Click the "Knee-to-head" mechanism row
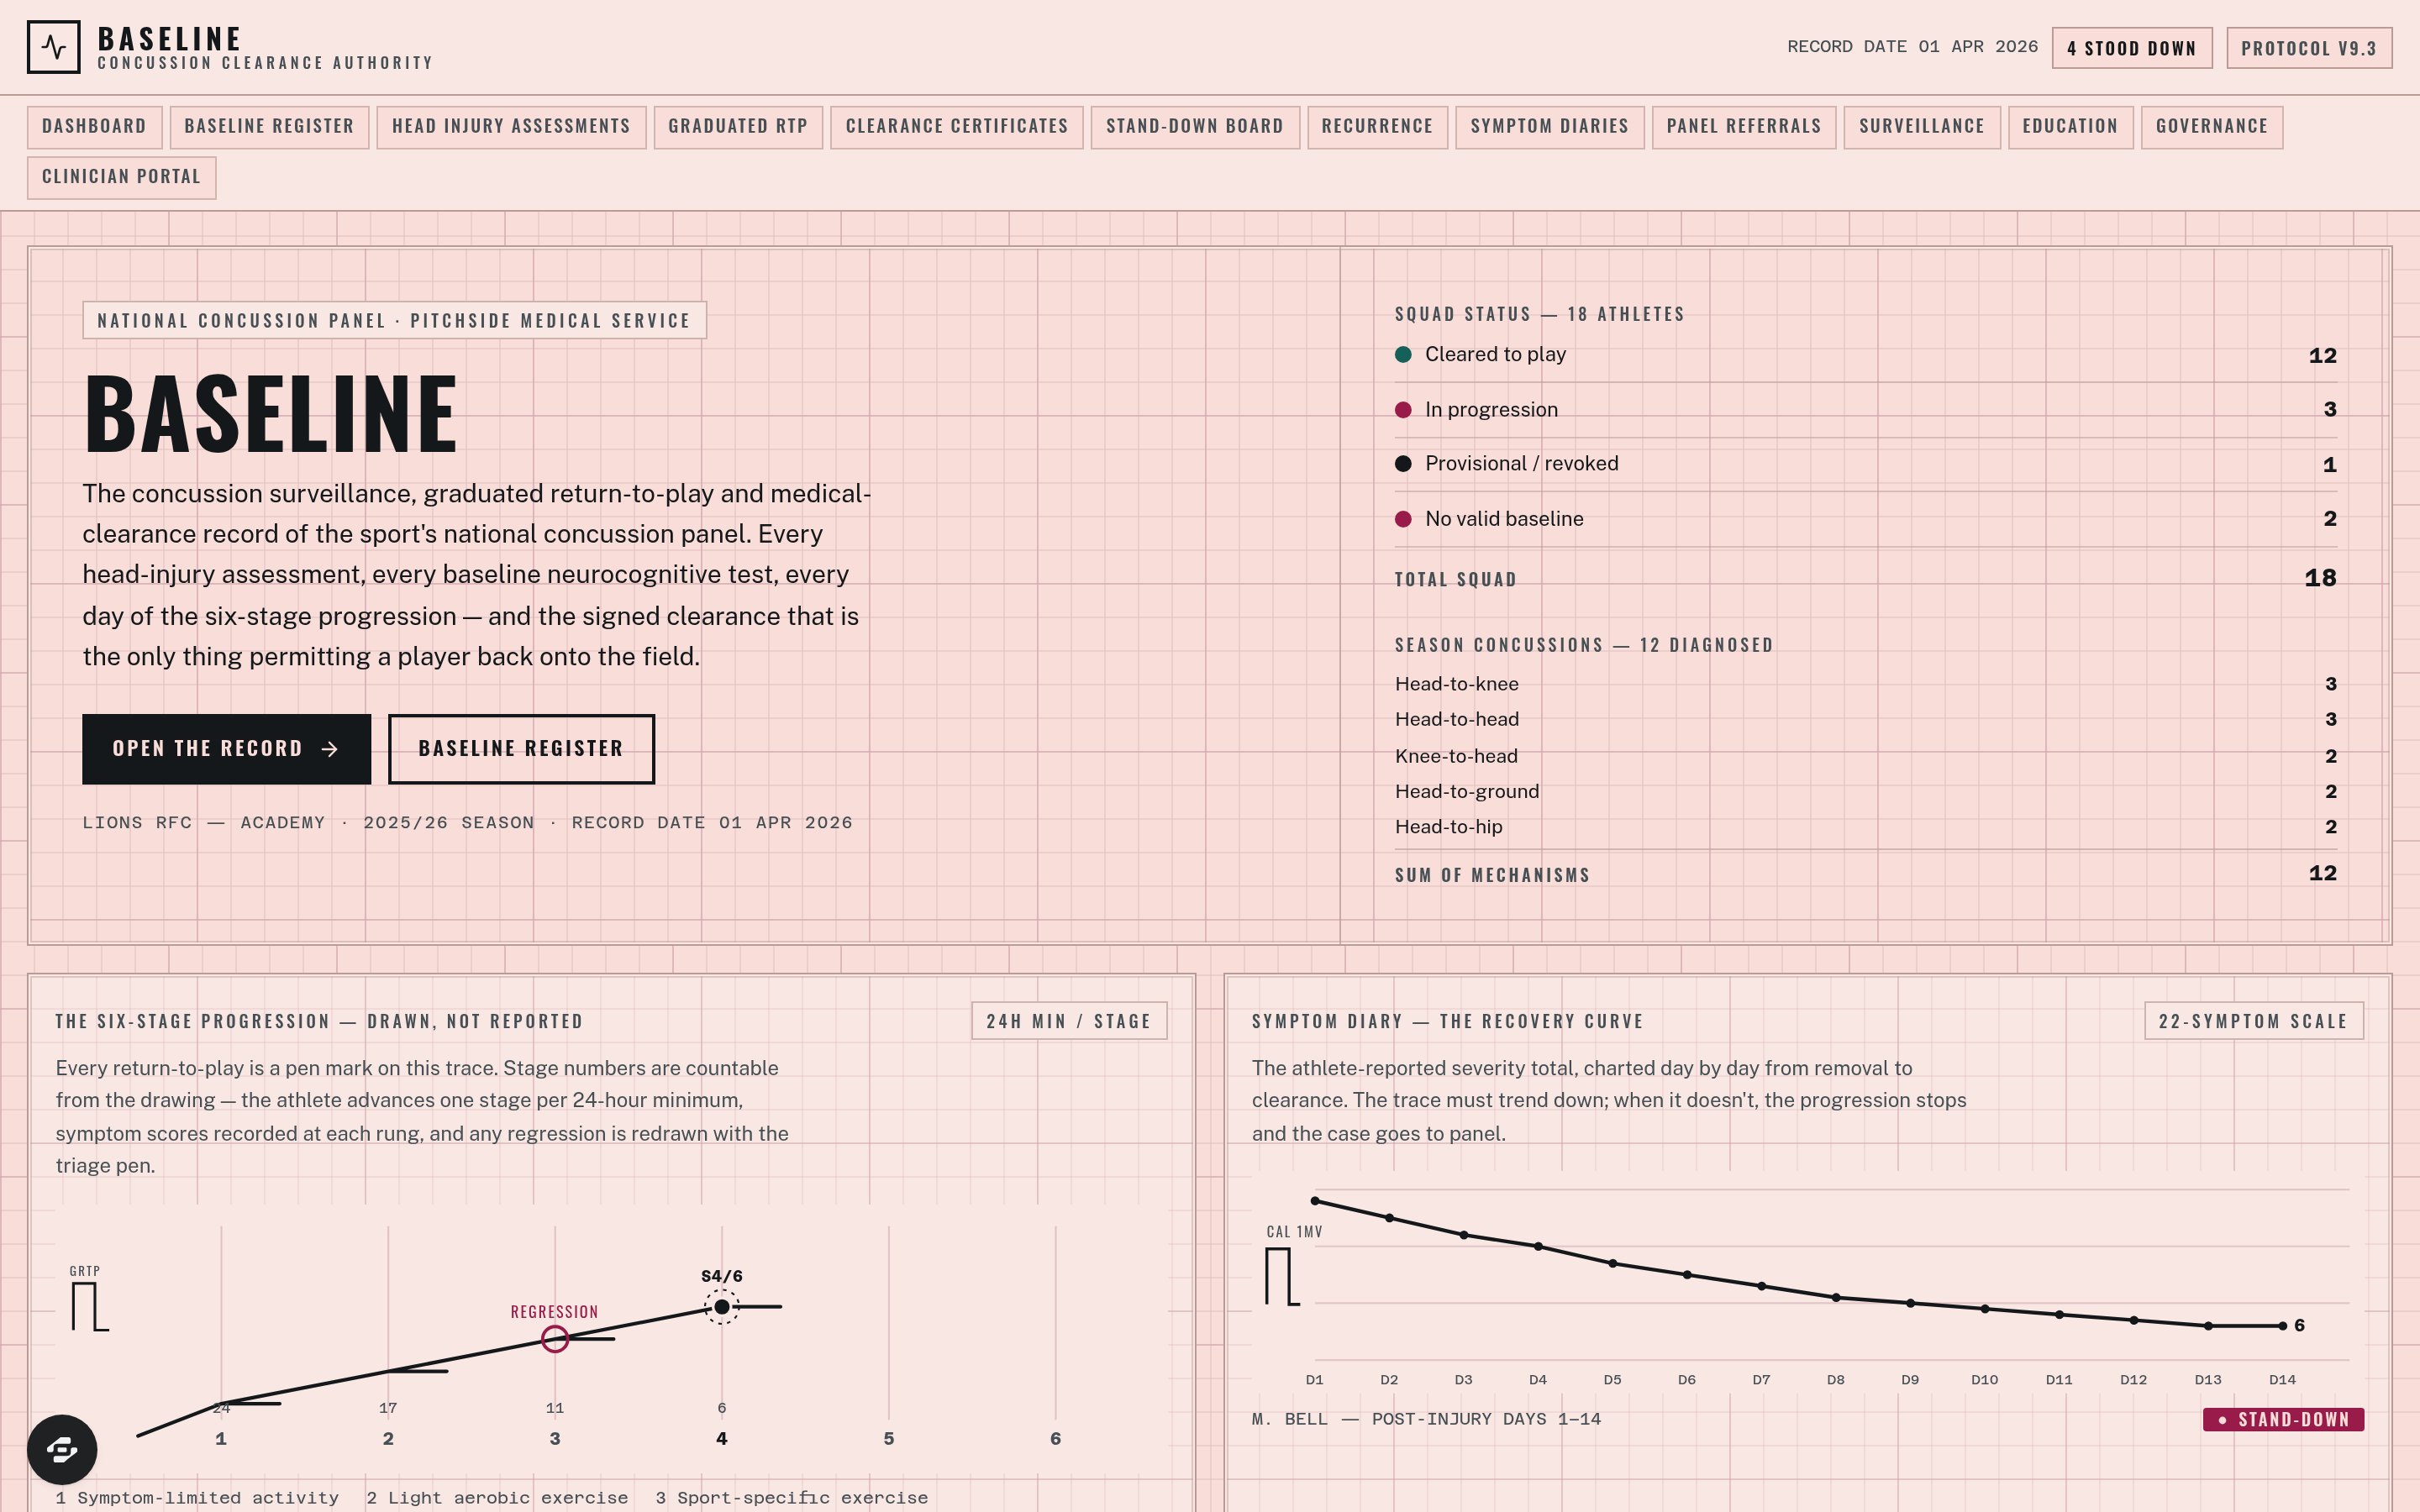The height and width of the screenshot is (1512, 2420). 1865,756
